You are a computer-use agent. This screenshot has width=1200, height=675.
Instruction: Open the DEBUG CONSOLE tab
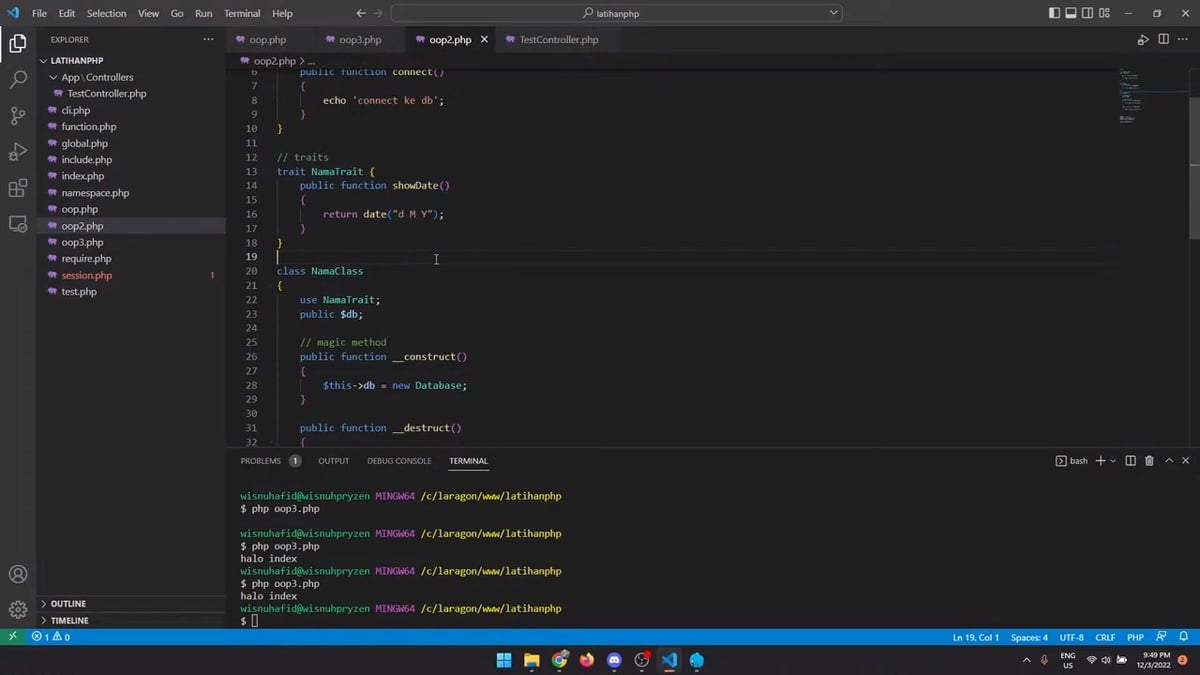399,461
